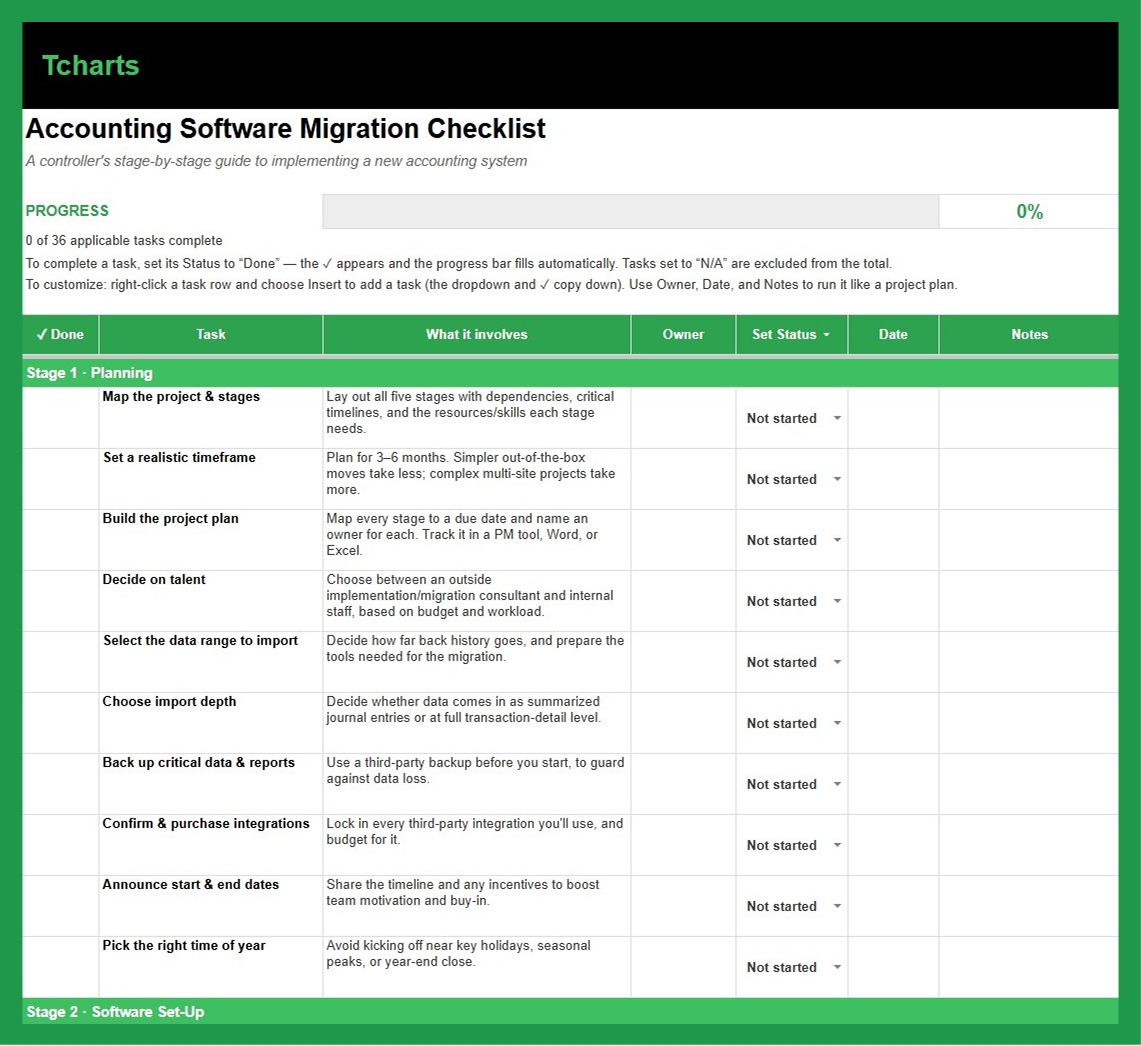Select the controller's stage-by-stage guide subtitle

click(277, 162)
